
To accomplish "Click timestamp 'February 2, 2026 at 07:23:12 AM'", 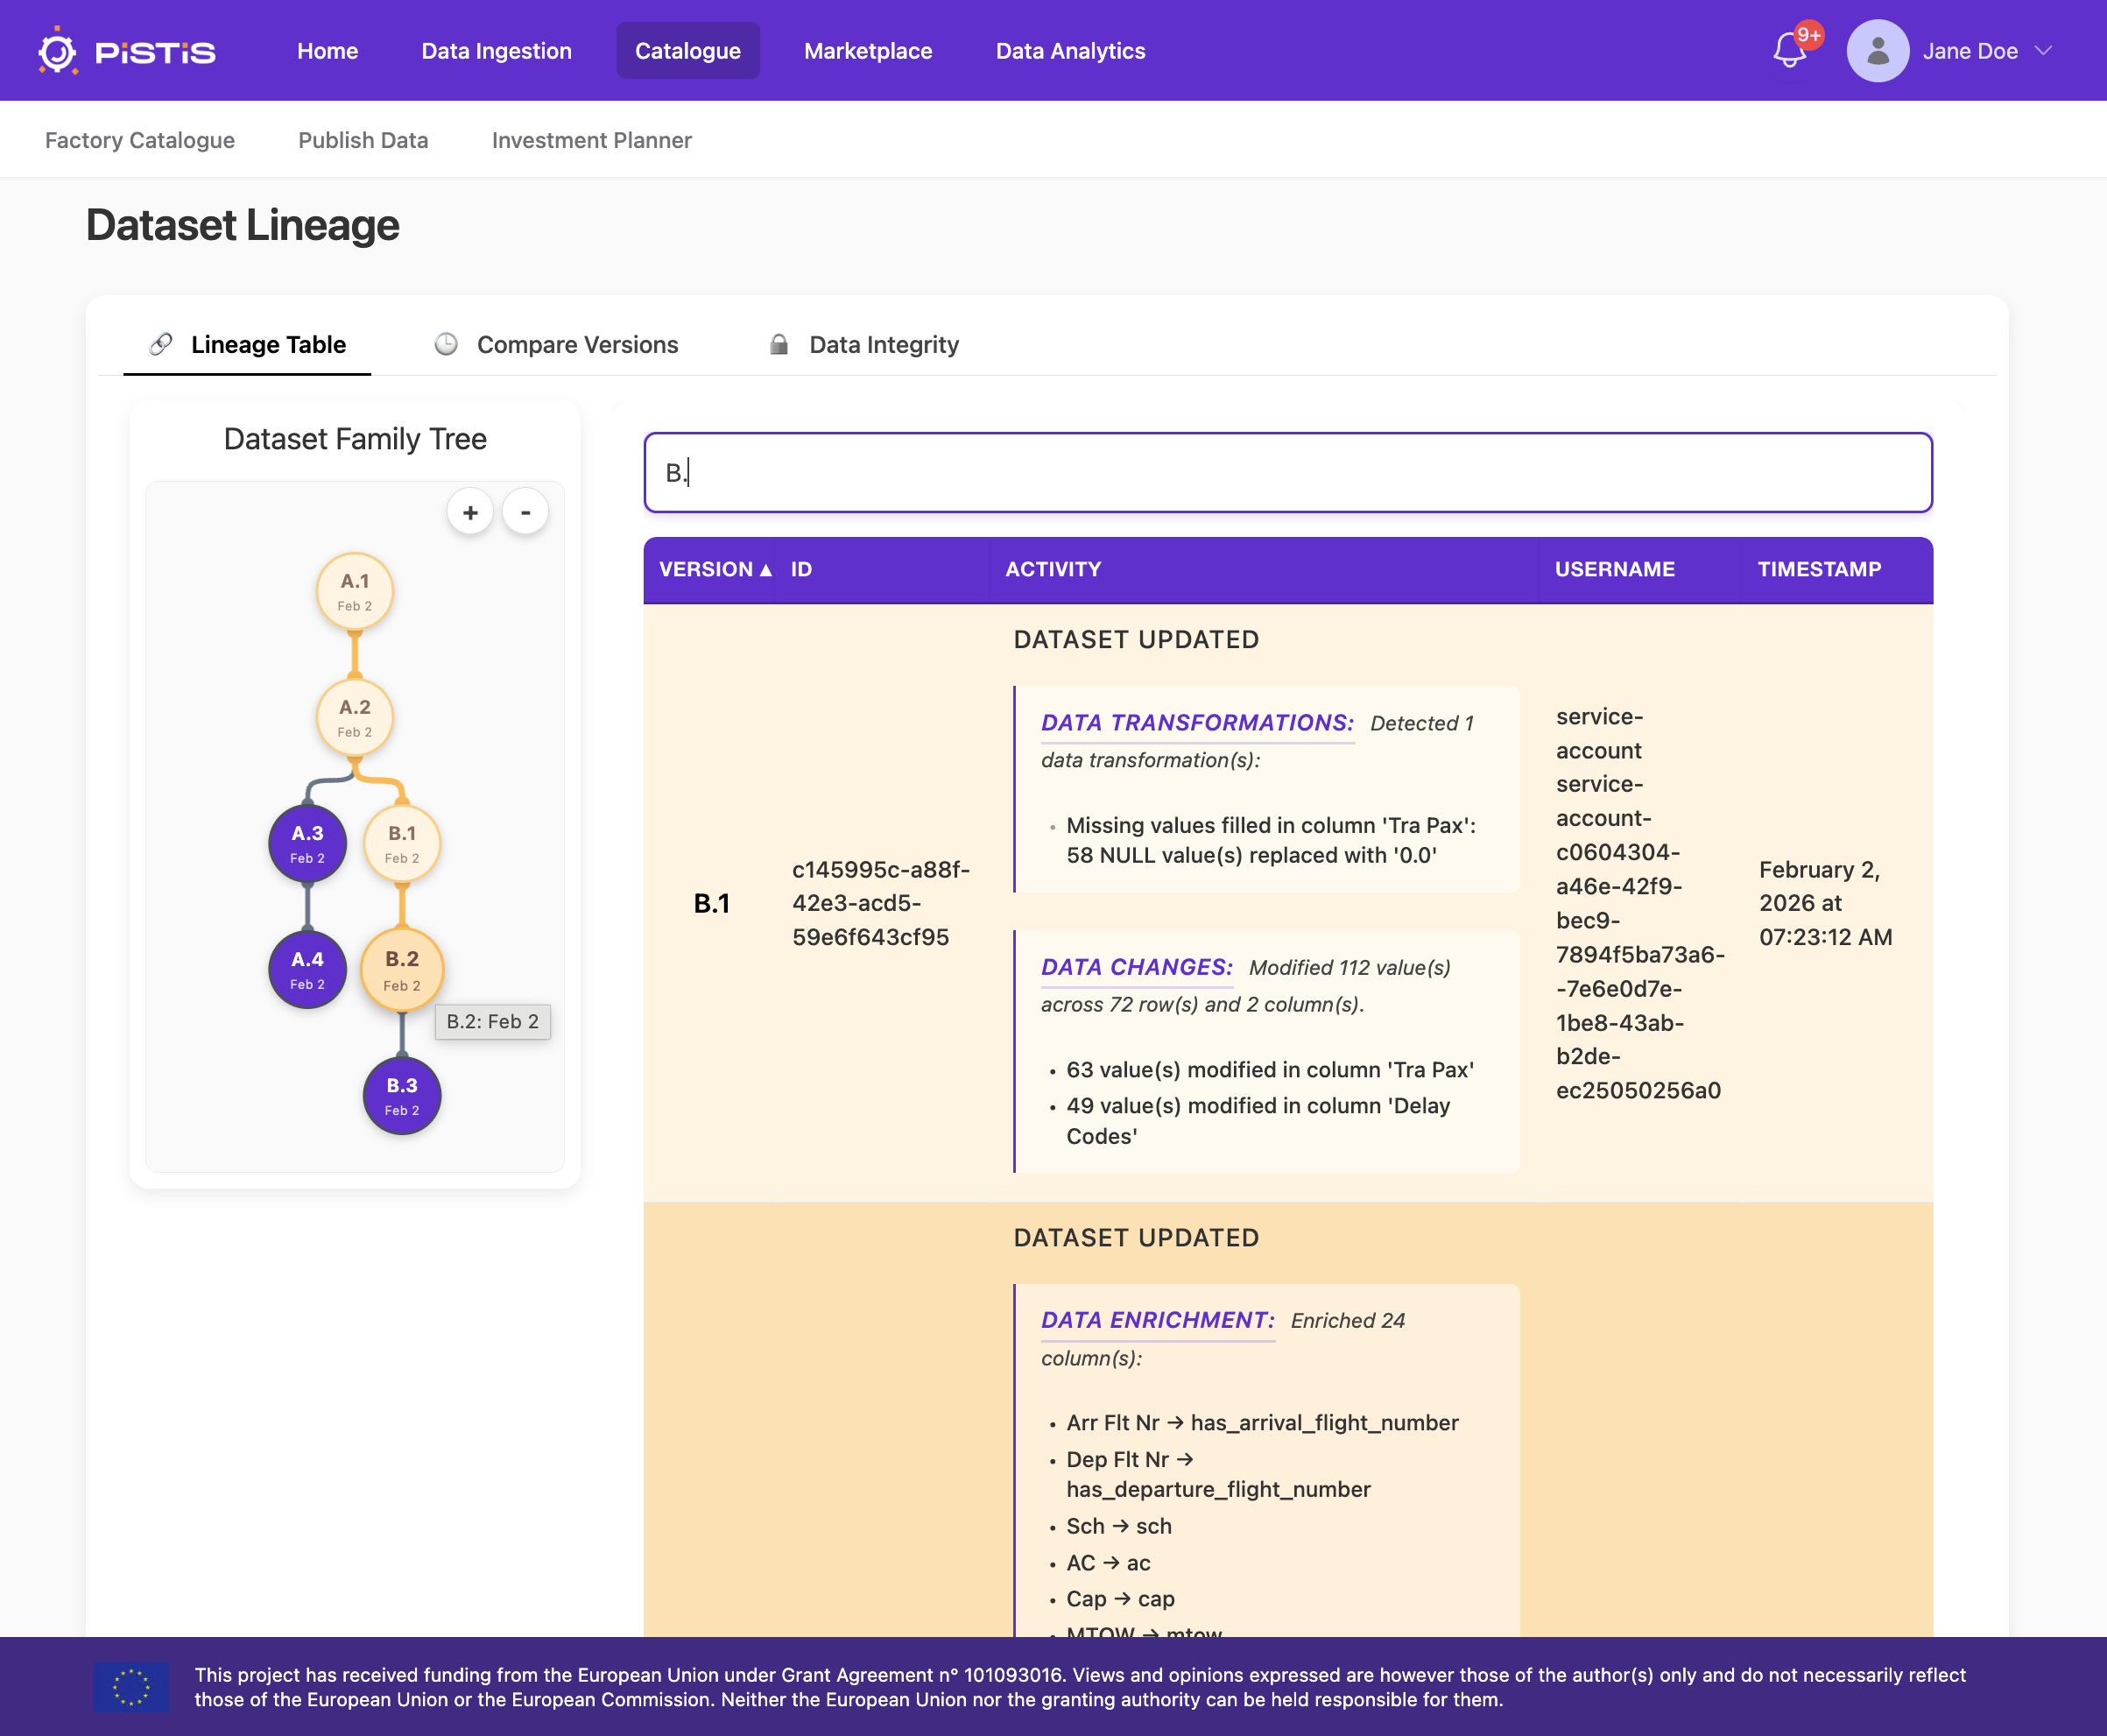I will 1825,903.
